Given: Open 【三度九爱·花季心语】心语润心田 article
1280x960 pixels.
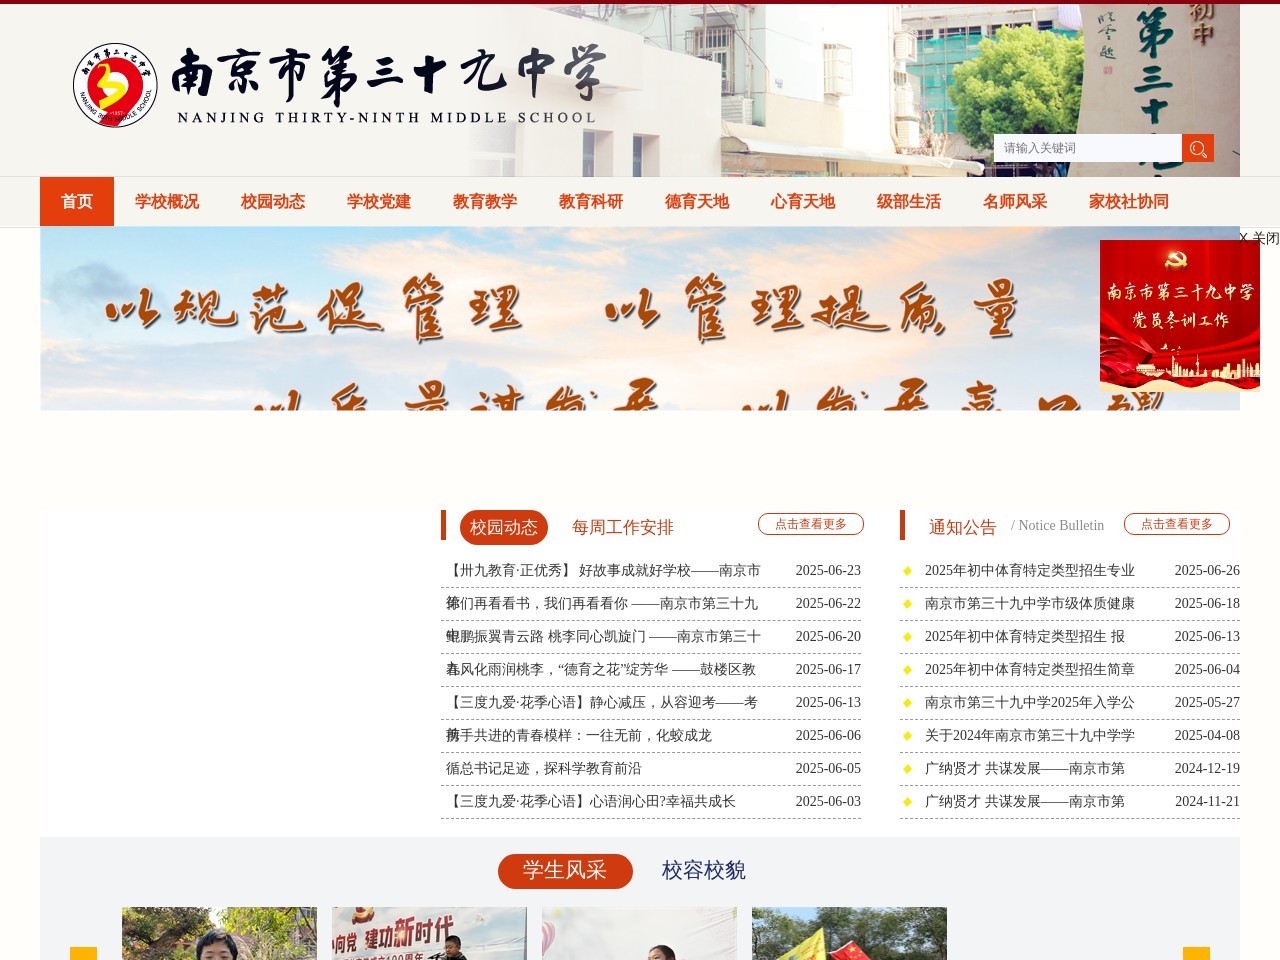Looking at the screenshot, I should pyautogui.click(x=591, y=801).
